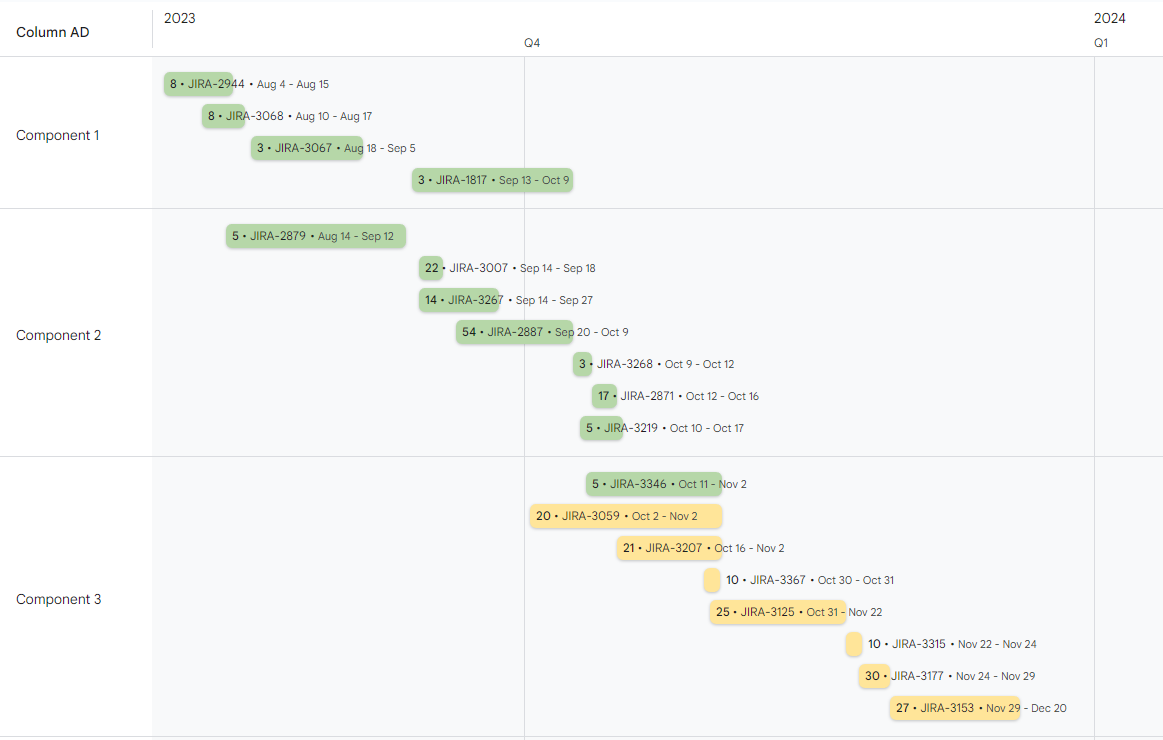The height and width of the screenshot is (740, 1163).
Task: Click the "Oct 30 - Oct 31" date text
Action: 856,579
